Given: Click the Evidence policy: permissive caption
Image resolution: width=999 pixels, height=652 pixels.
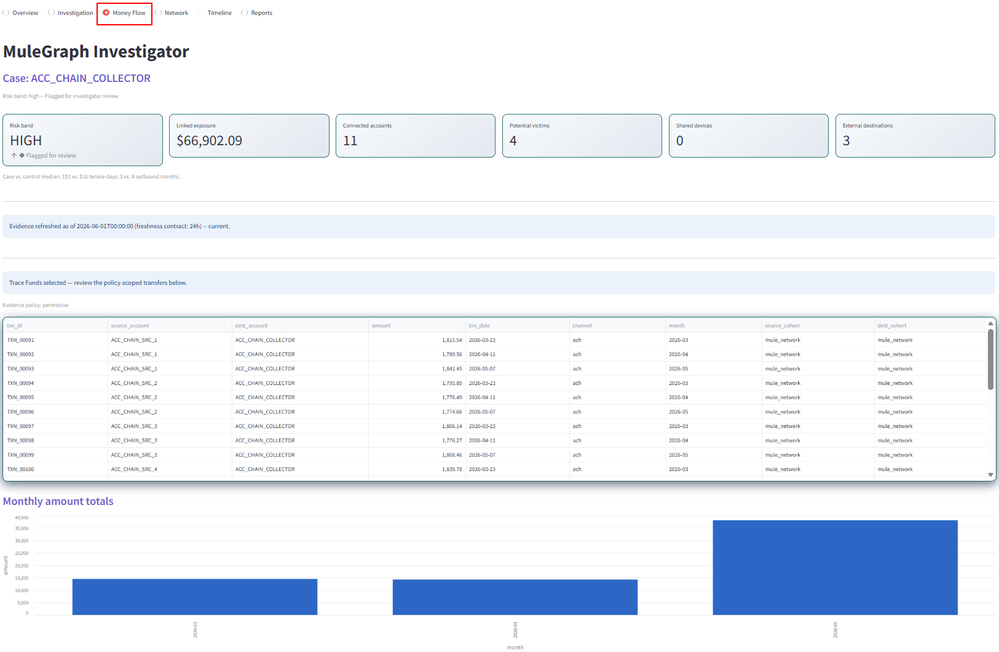Looking at the screenshot, I should click(x=36, y=305).
